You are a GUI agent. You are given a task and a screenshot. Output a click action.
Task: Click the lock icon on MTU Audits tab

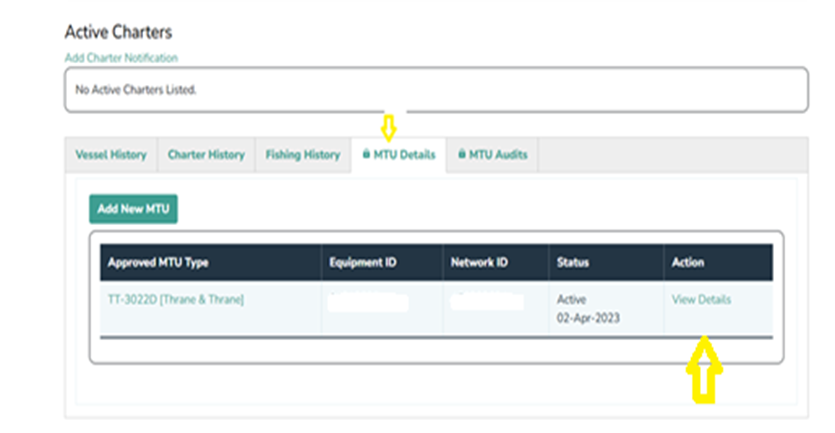[462, 154]
